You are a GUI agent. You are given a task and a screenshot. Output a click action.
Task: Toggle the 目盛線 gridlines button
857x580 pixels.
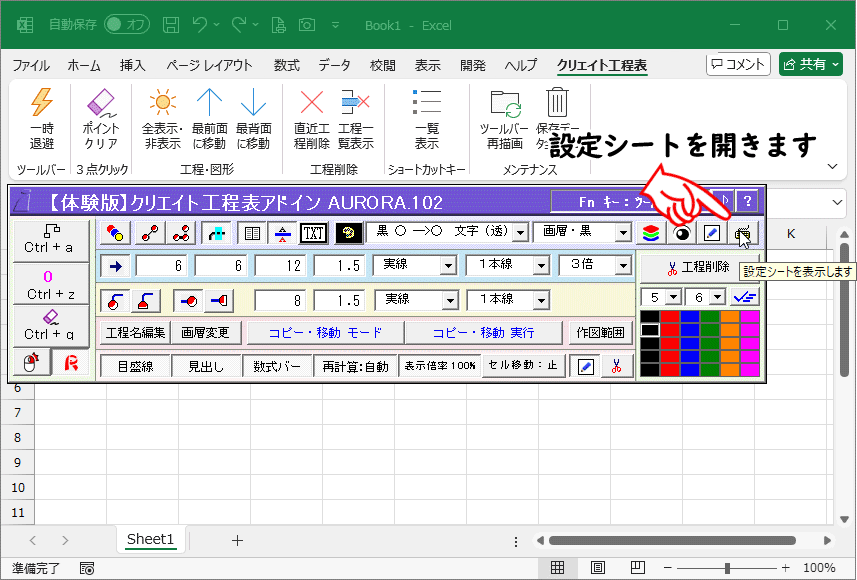(136, 366)
